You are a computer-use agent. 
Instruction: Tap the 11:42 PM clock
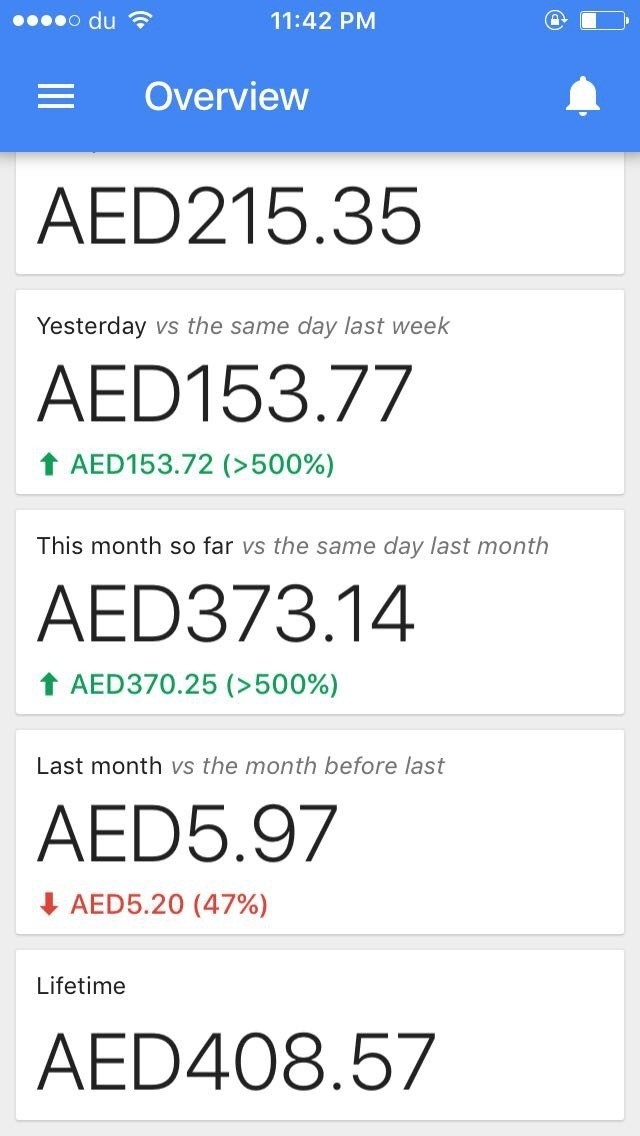[323, 20]
